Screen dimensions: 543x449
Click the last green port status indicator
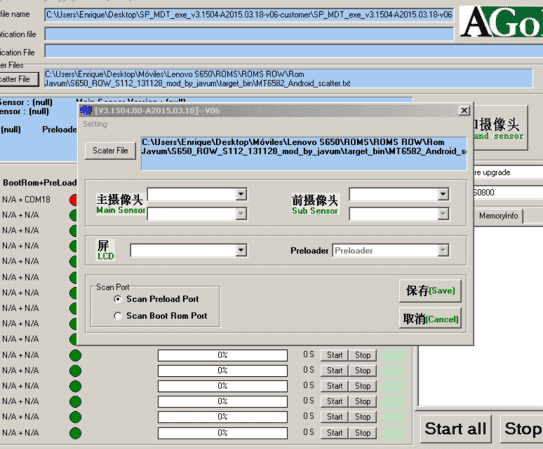(75, 433)
